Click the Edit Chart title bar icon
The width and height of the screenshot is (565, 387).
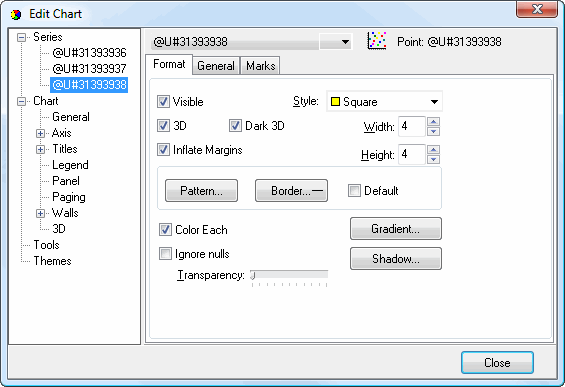(16, 15)
